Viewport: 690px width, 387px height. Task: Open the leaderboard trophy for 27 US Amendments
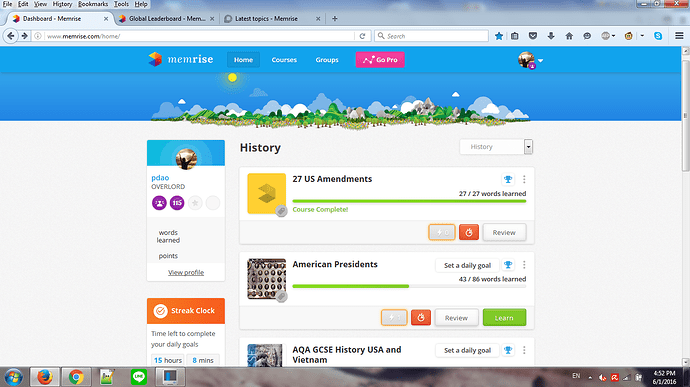tap(508, 179)
